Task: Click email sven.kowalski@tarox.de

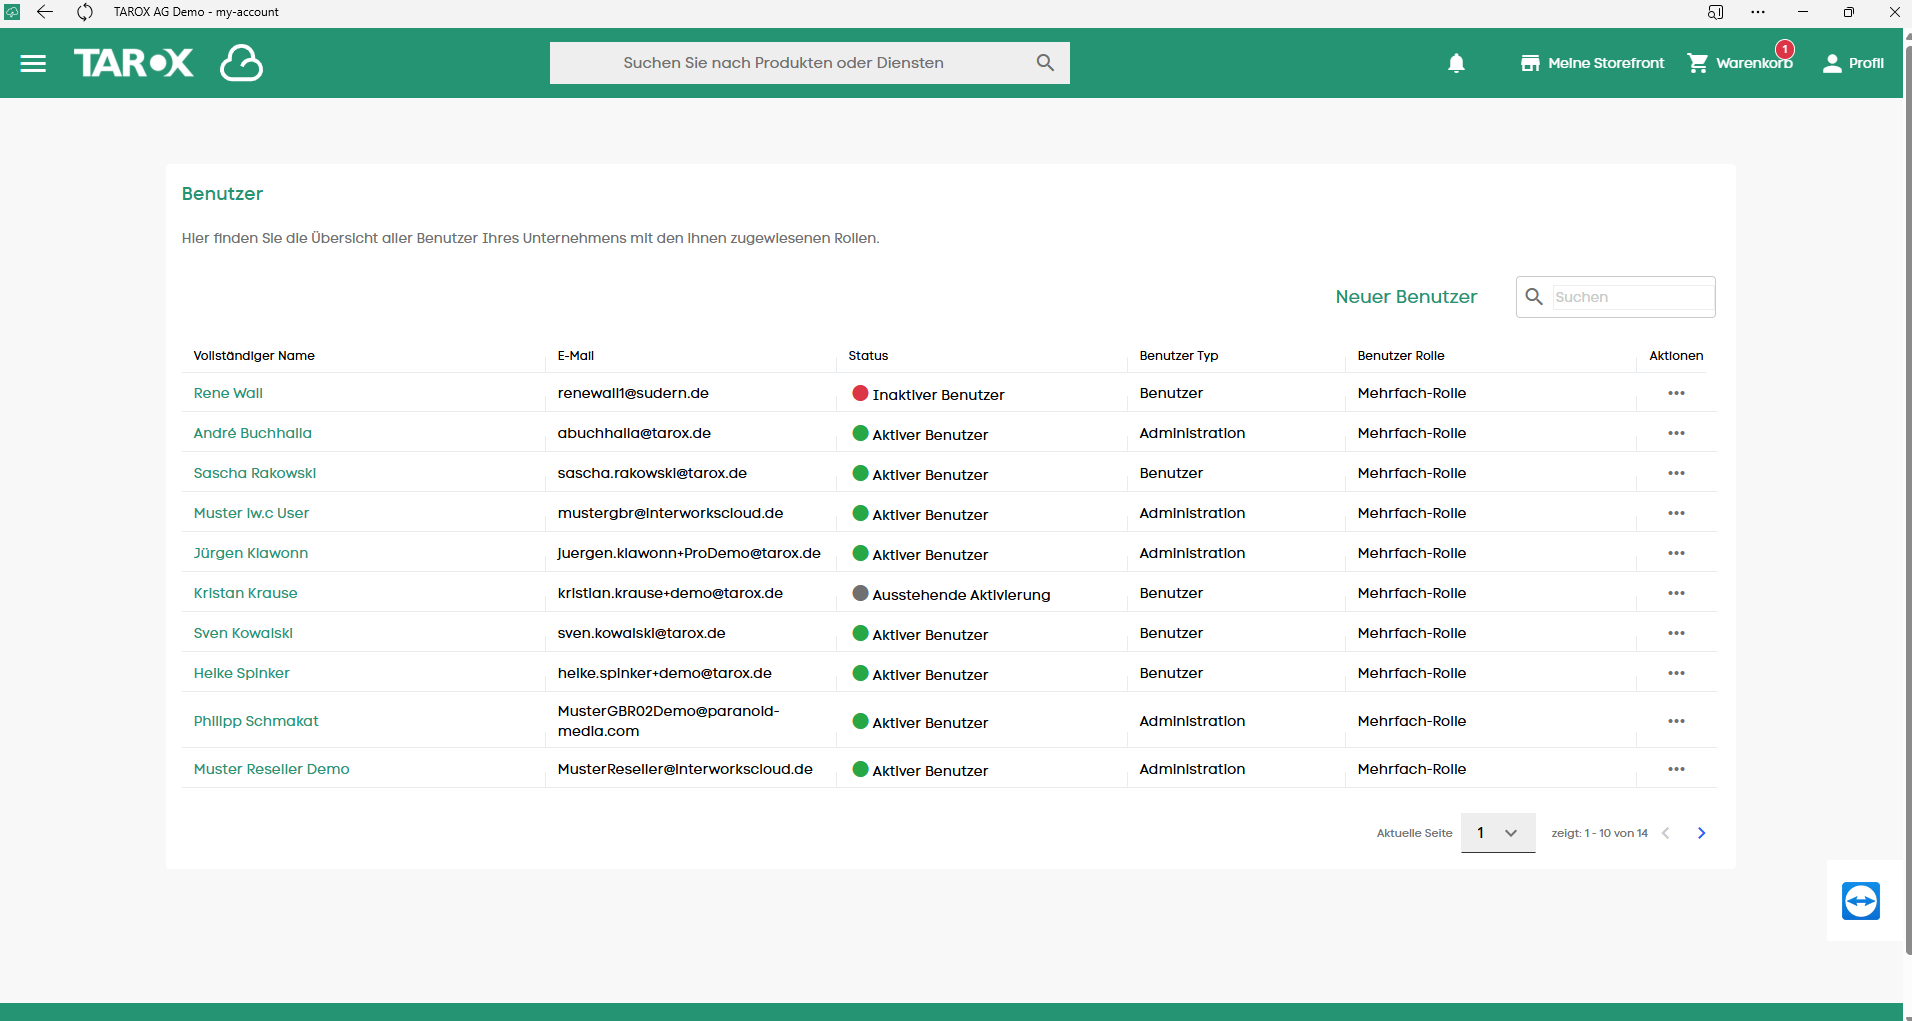Action: click(x=642, y=633)
